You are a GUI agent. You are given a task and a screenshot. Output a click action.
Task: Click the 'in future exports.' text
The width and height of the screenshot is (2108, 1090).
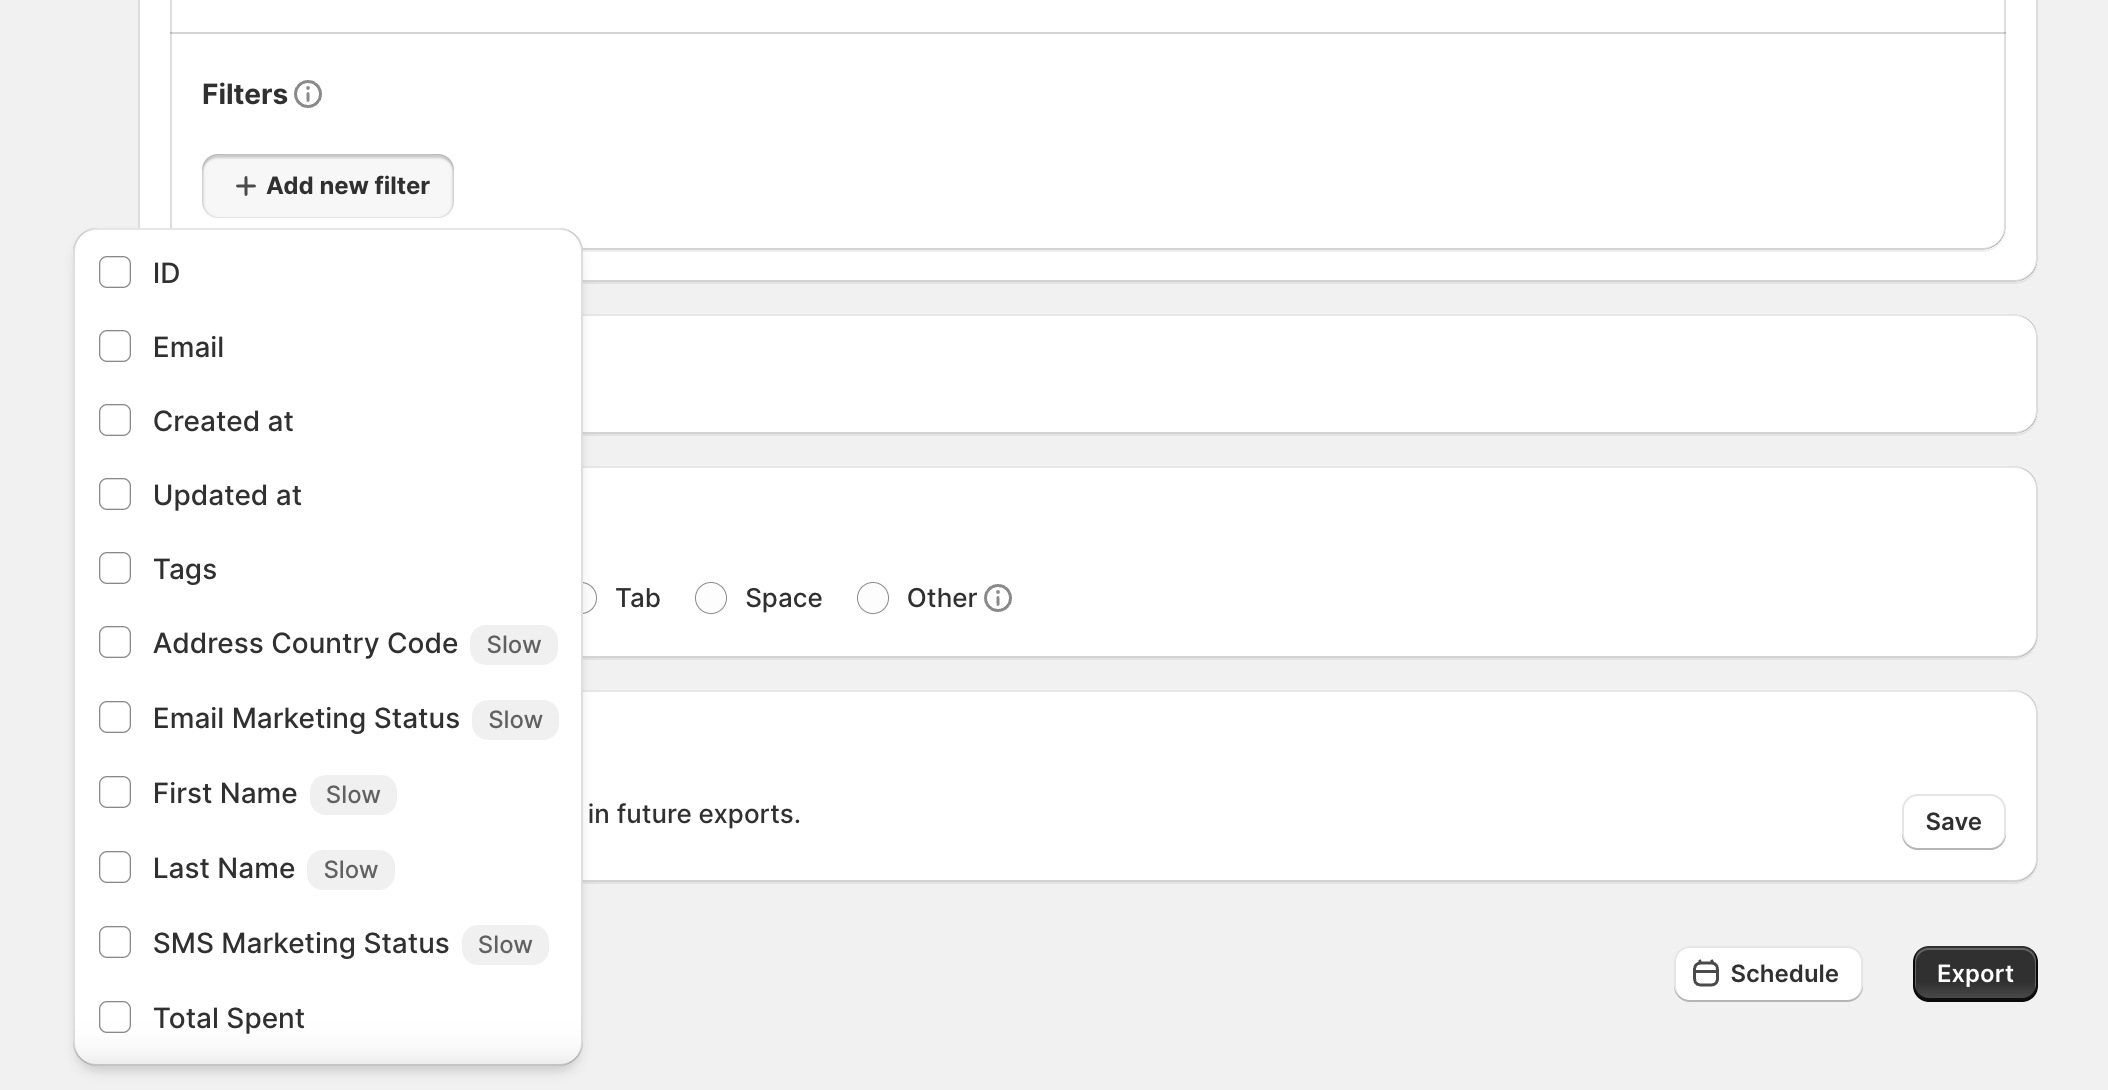[x=694, y=814]
